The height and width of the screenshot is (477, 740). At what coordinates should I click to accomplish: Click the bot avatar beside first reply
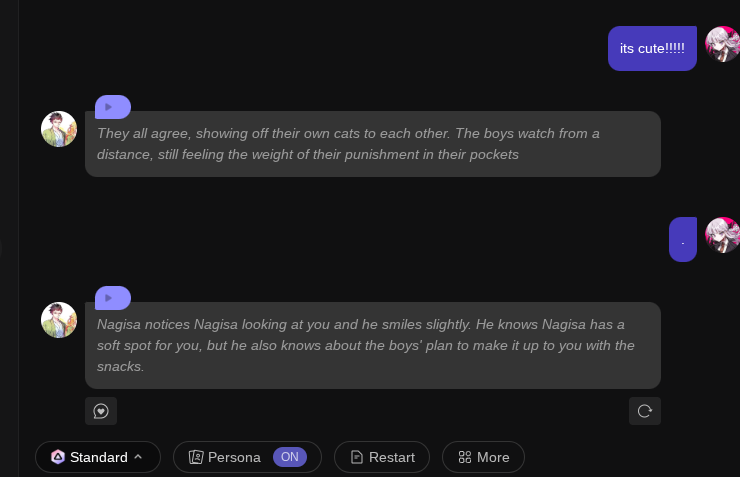(x=59, y=129)
